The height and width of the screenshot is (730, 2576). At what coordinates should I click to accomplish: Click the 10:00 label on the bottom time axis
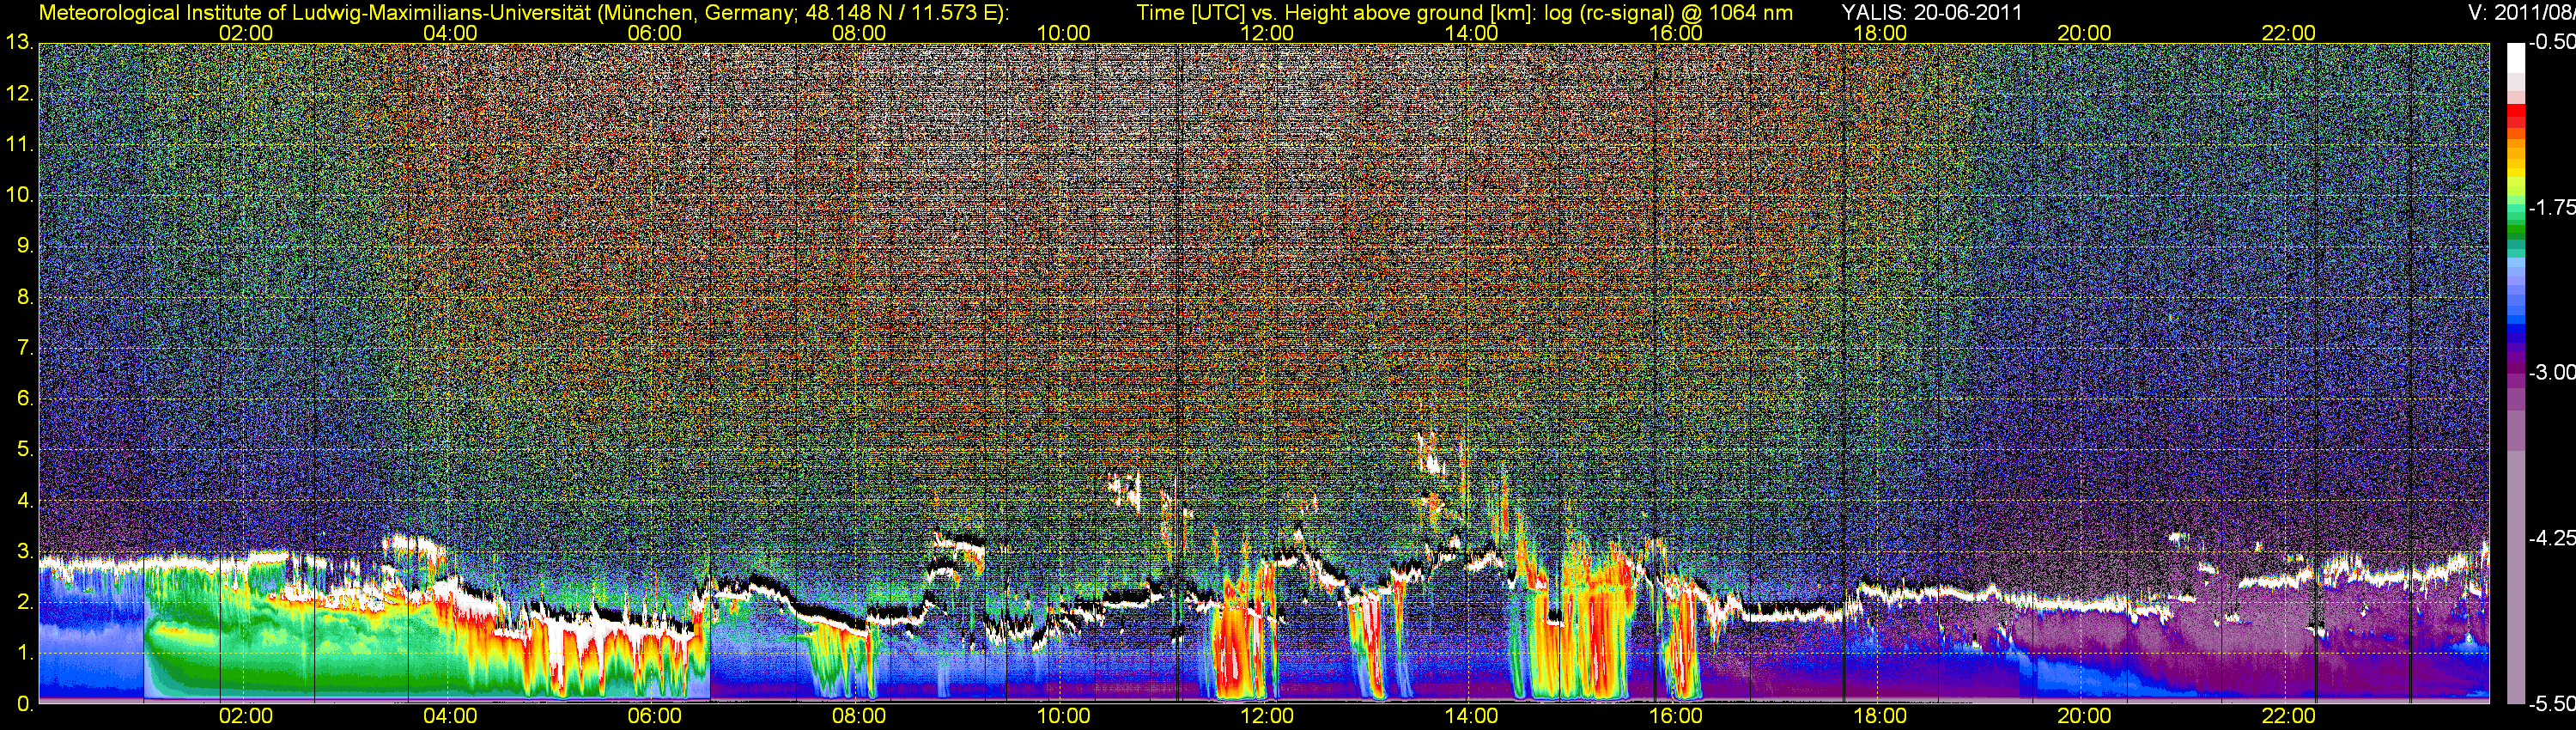click(1063, 716)
